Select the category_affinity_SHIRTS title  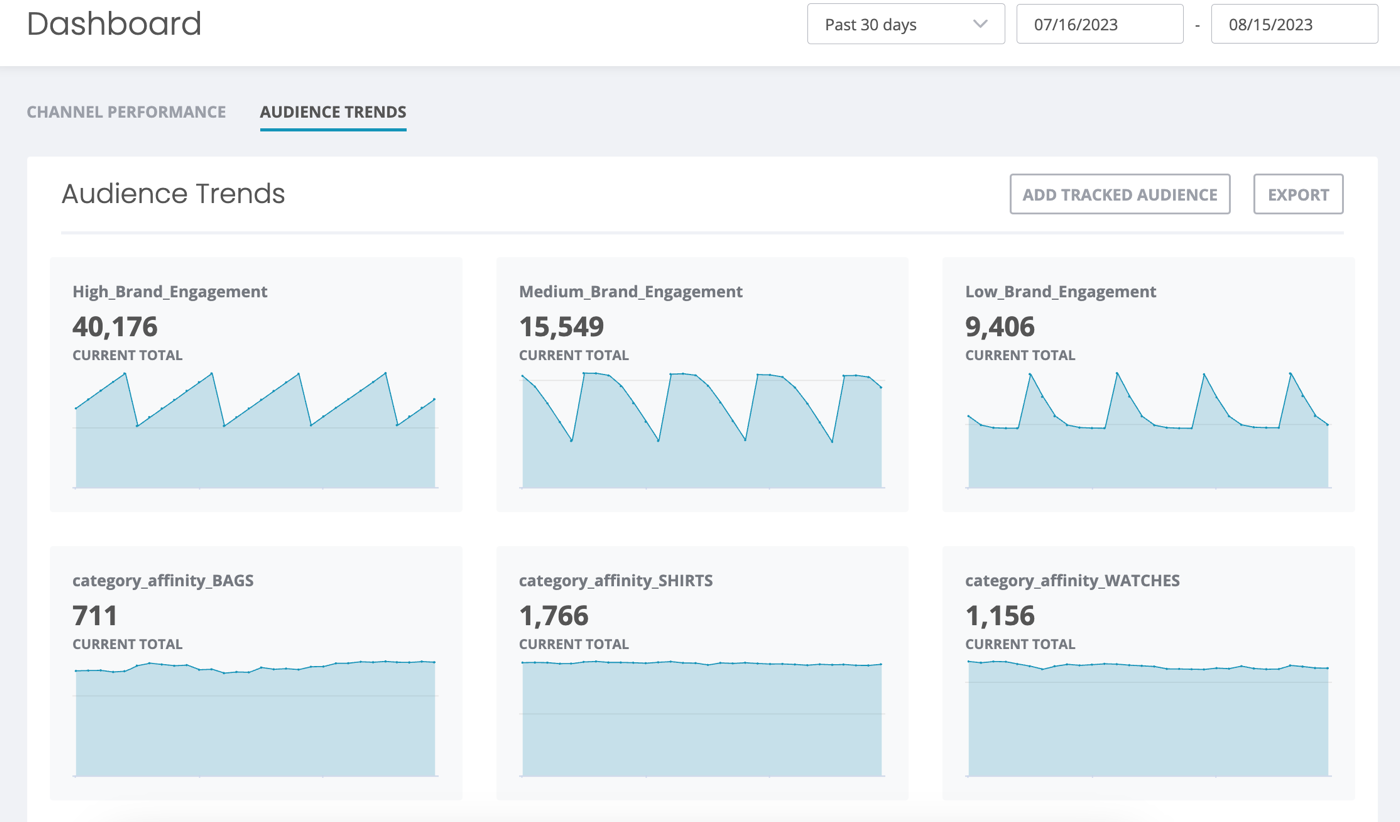coord(615,581)
